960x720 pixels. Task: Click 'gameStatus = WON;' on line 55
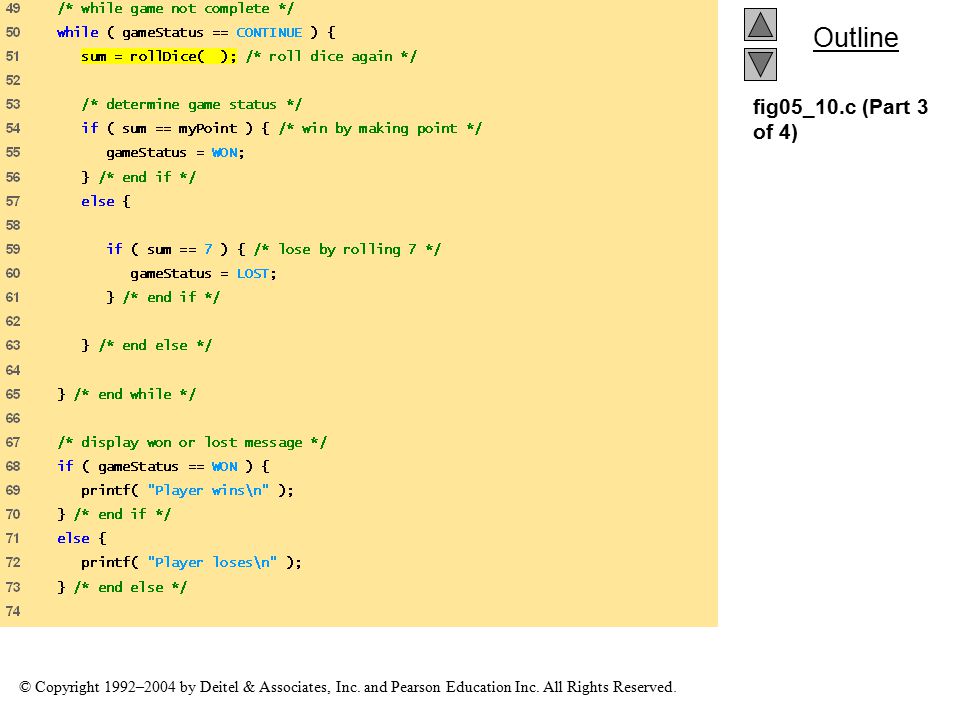point(175,153)
